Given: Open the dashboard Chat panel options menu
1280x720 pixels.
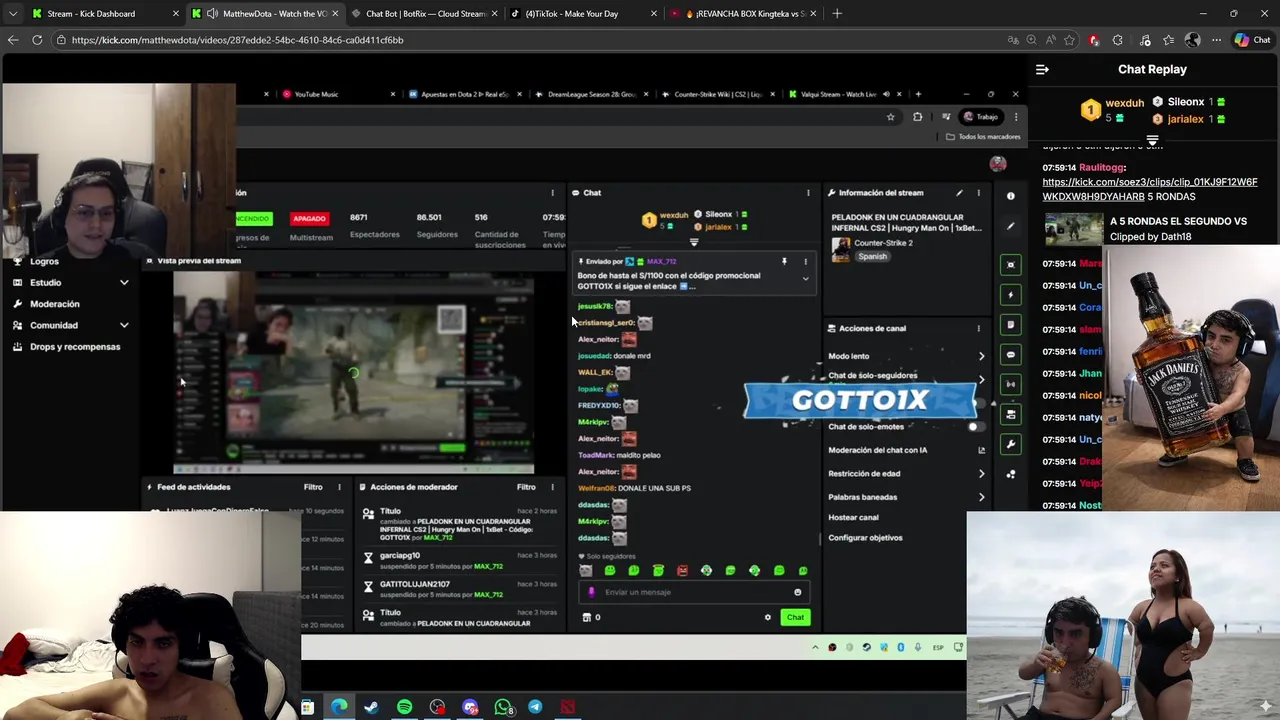Looking at the screenshot, I should (x=808, y=193).
